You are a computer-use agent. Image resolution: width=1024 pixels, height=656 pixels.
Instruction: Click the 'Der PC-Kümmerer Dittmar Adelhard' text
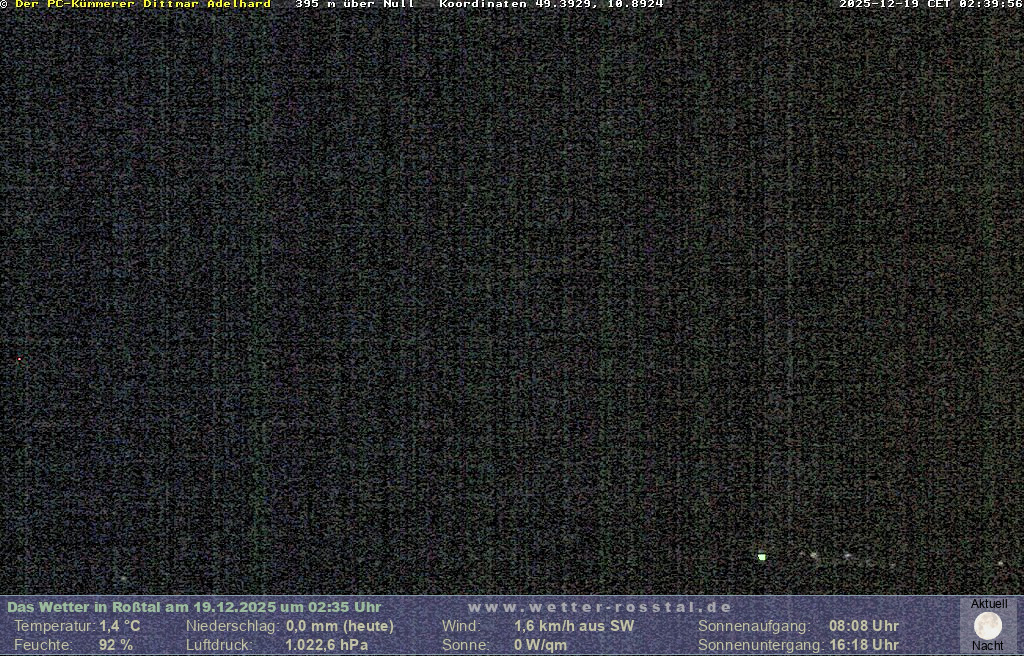[143, 4]
